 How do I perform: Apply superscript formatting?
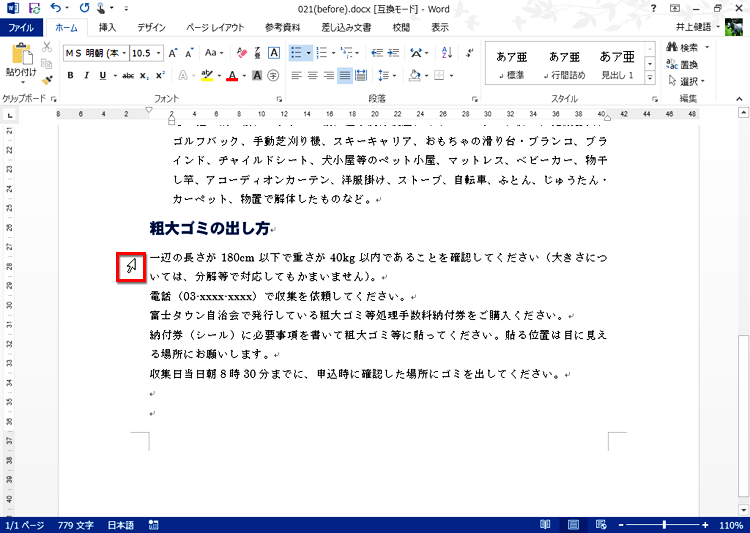point(160,76)
